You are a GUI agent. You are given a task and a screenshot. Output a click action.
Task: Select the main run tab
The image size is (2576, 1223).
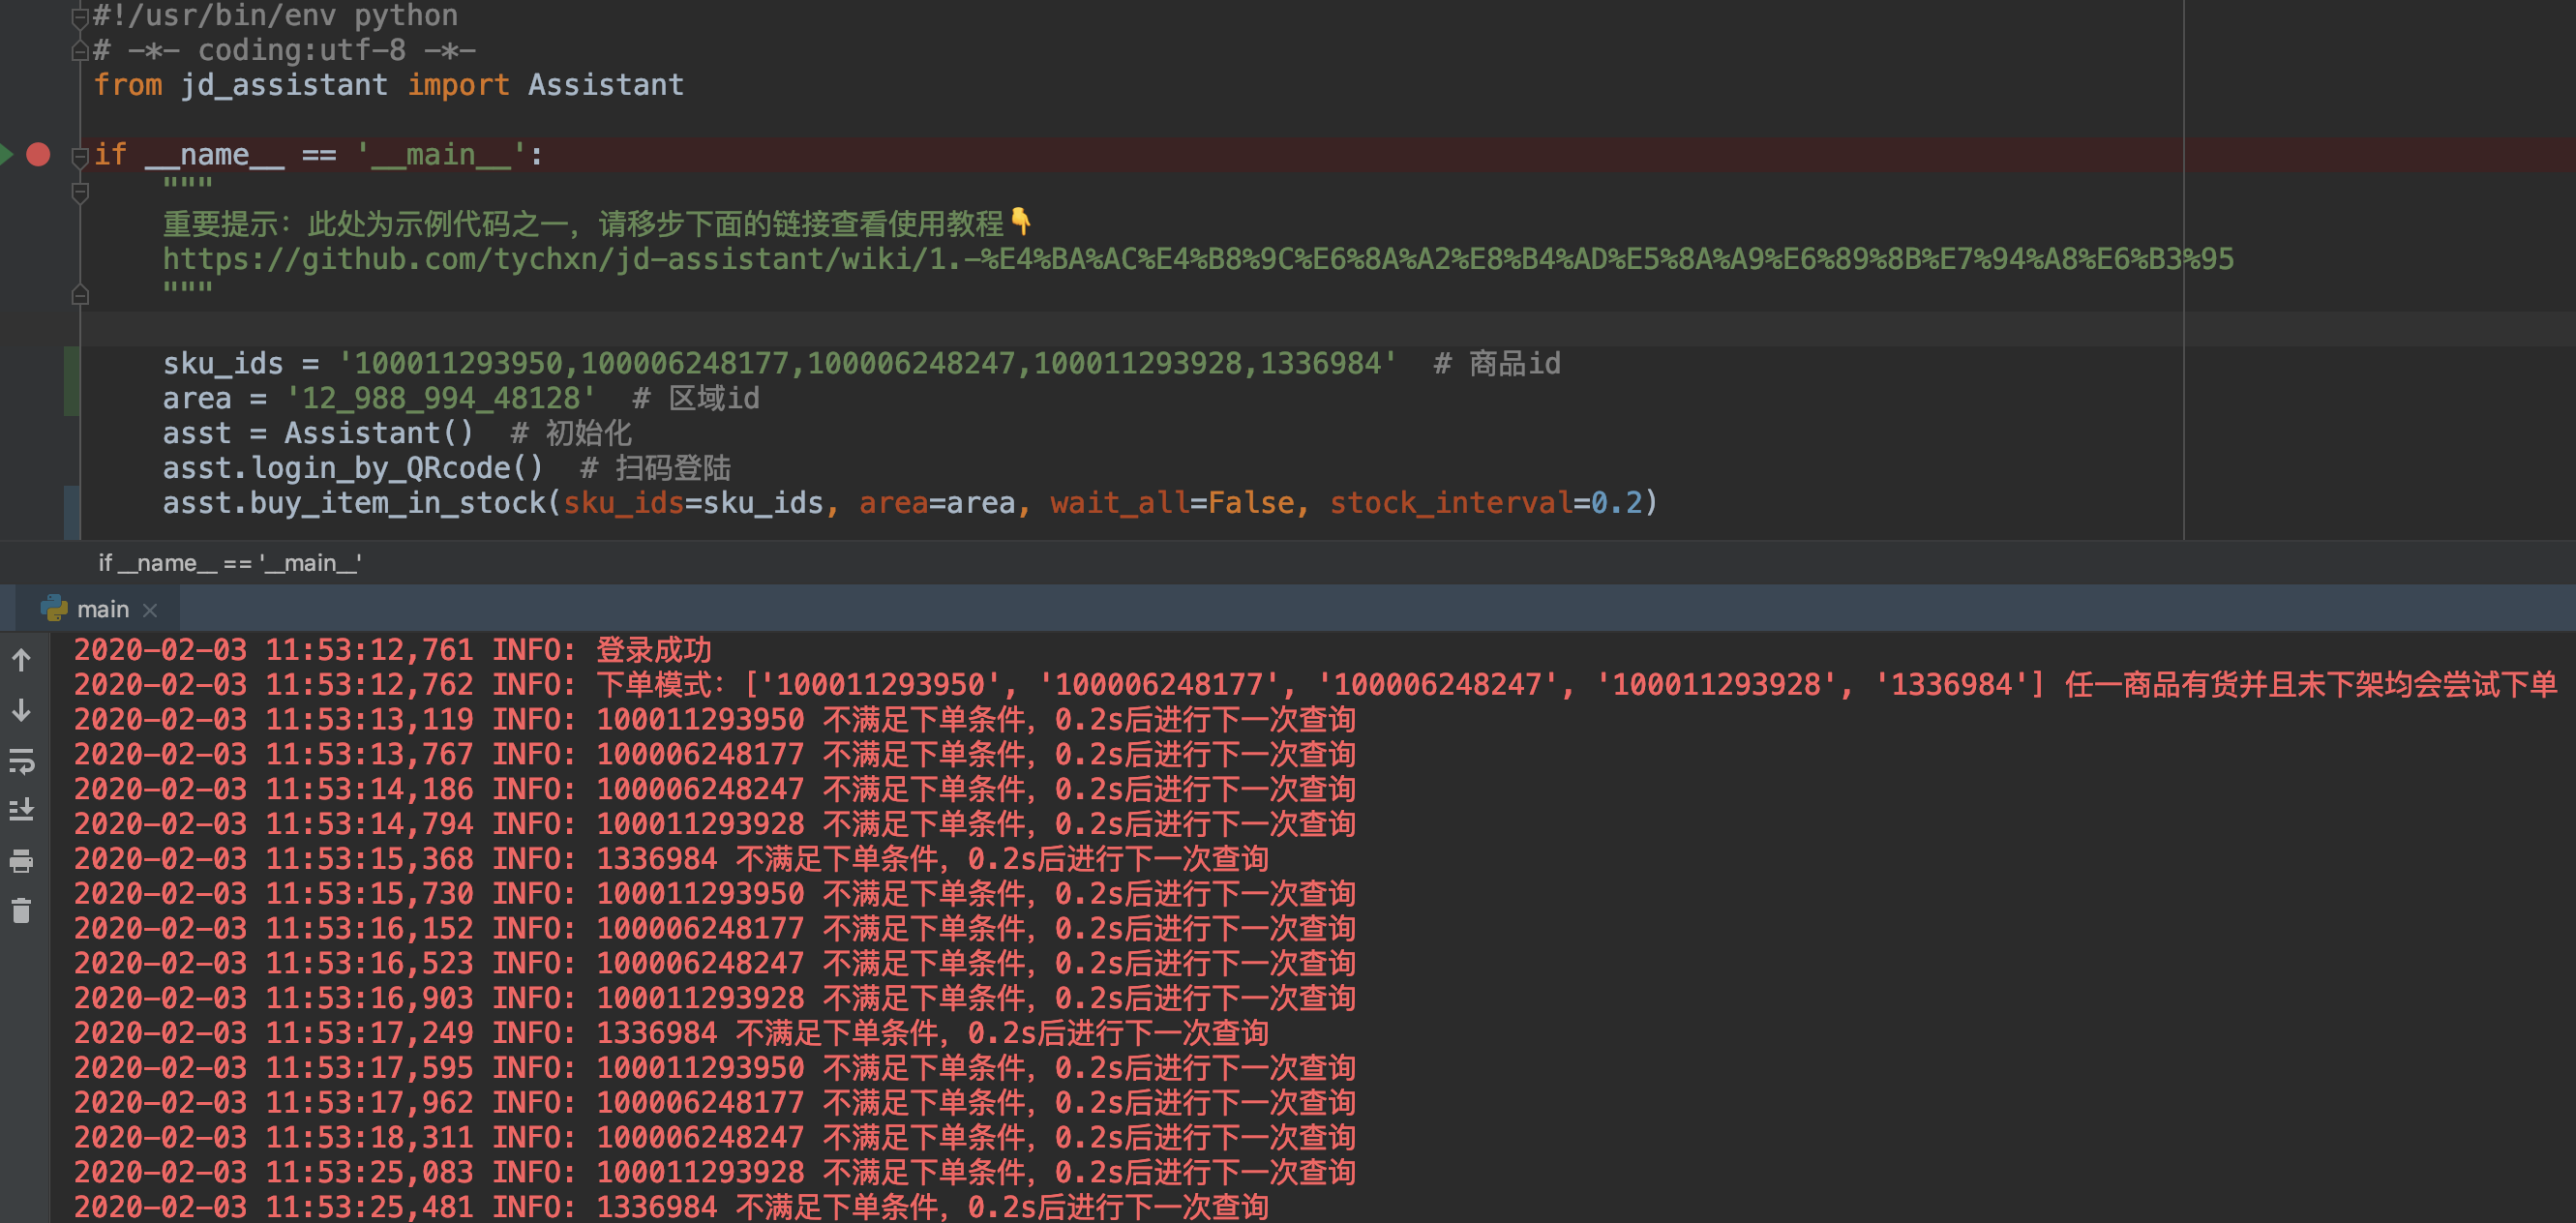coord(103,608)
